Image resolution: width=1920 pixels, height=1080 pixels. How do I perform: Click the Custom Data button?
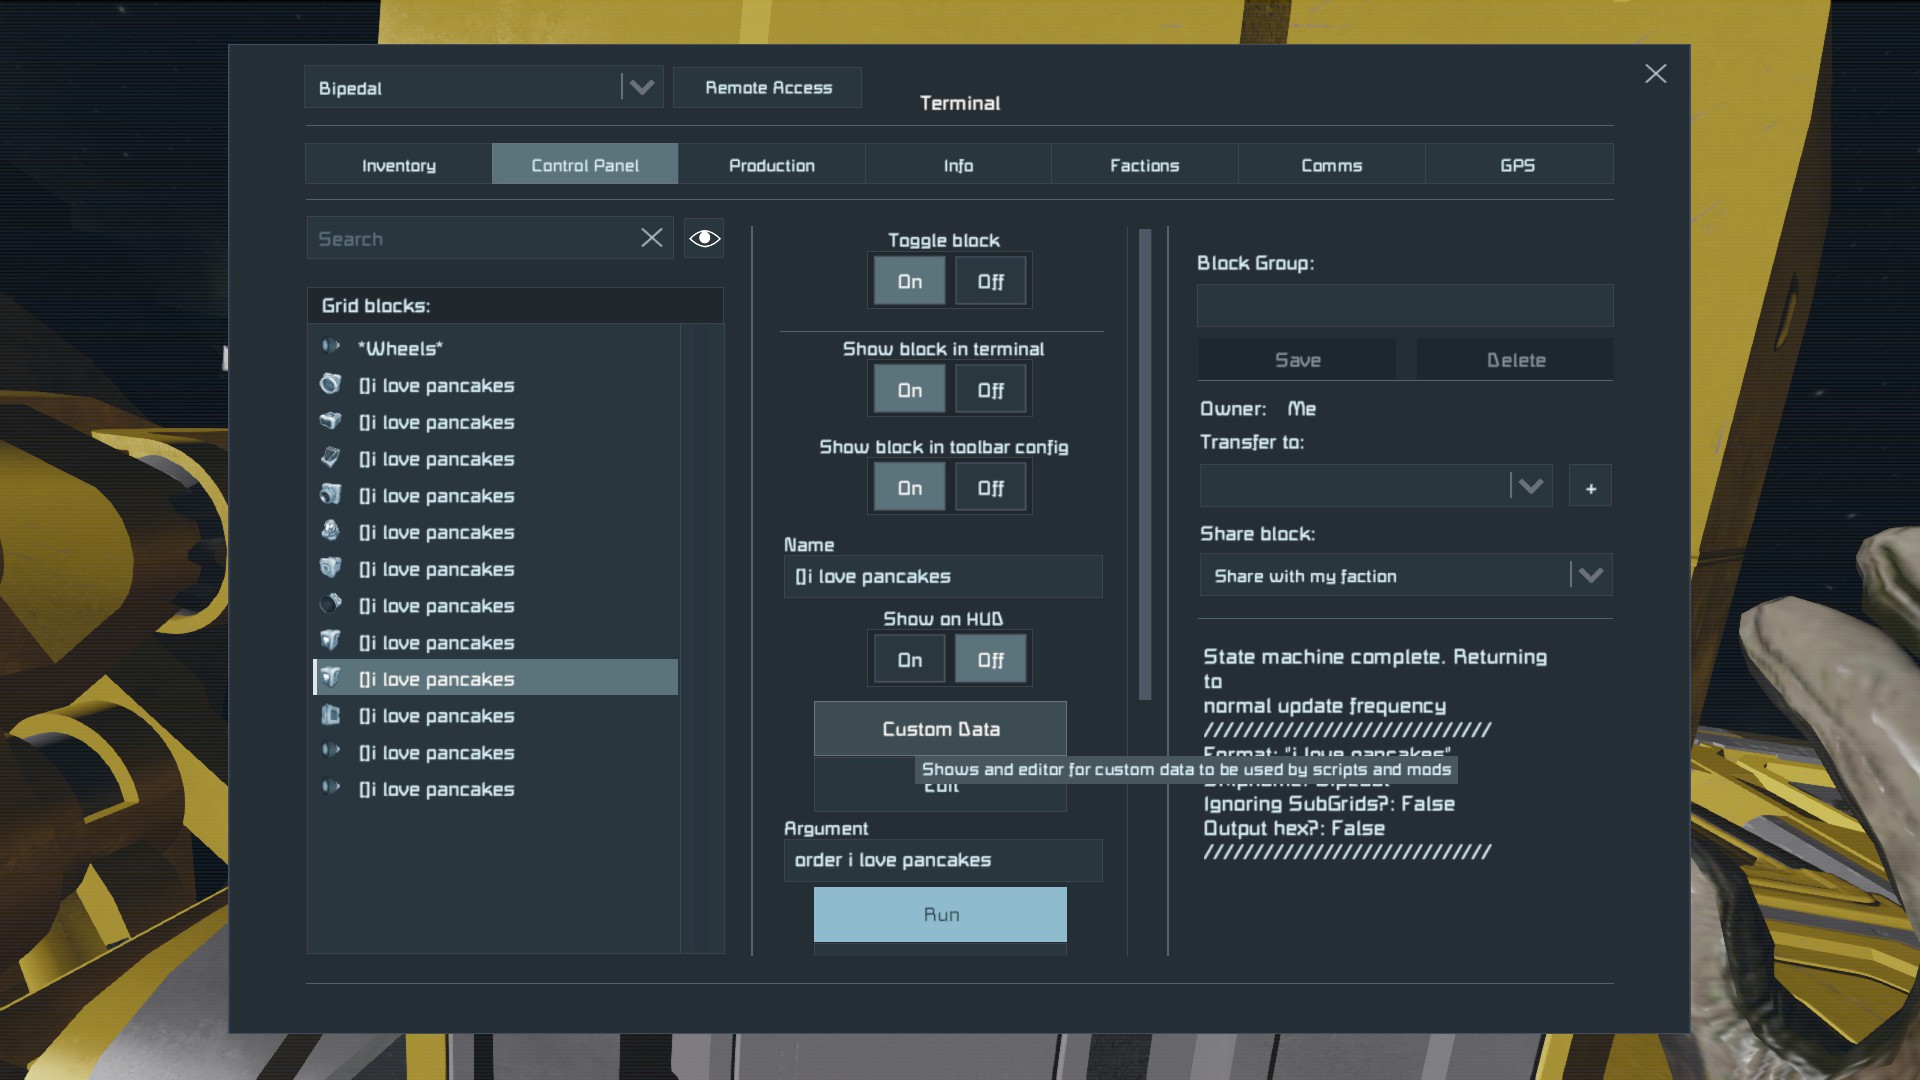pyautogui.click(x=940, y=729)
